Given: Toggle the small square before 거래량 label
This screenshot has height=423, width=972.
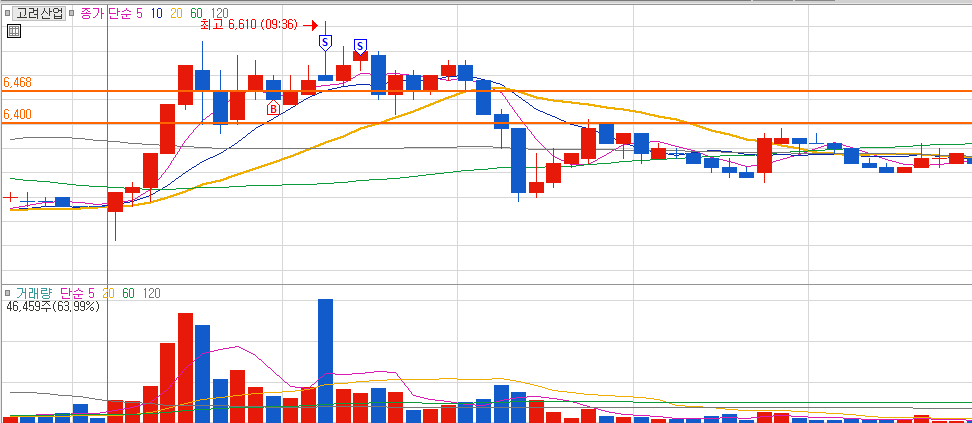Looking at the screenshot, I should (7, 293).
